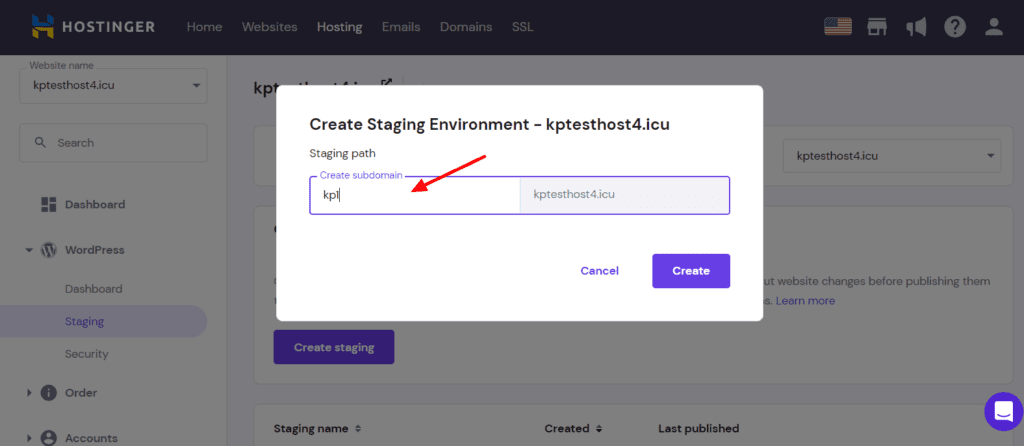Open Domains in top navigation
This screenshot has width=1024, height=446.
point(466,27)
